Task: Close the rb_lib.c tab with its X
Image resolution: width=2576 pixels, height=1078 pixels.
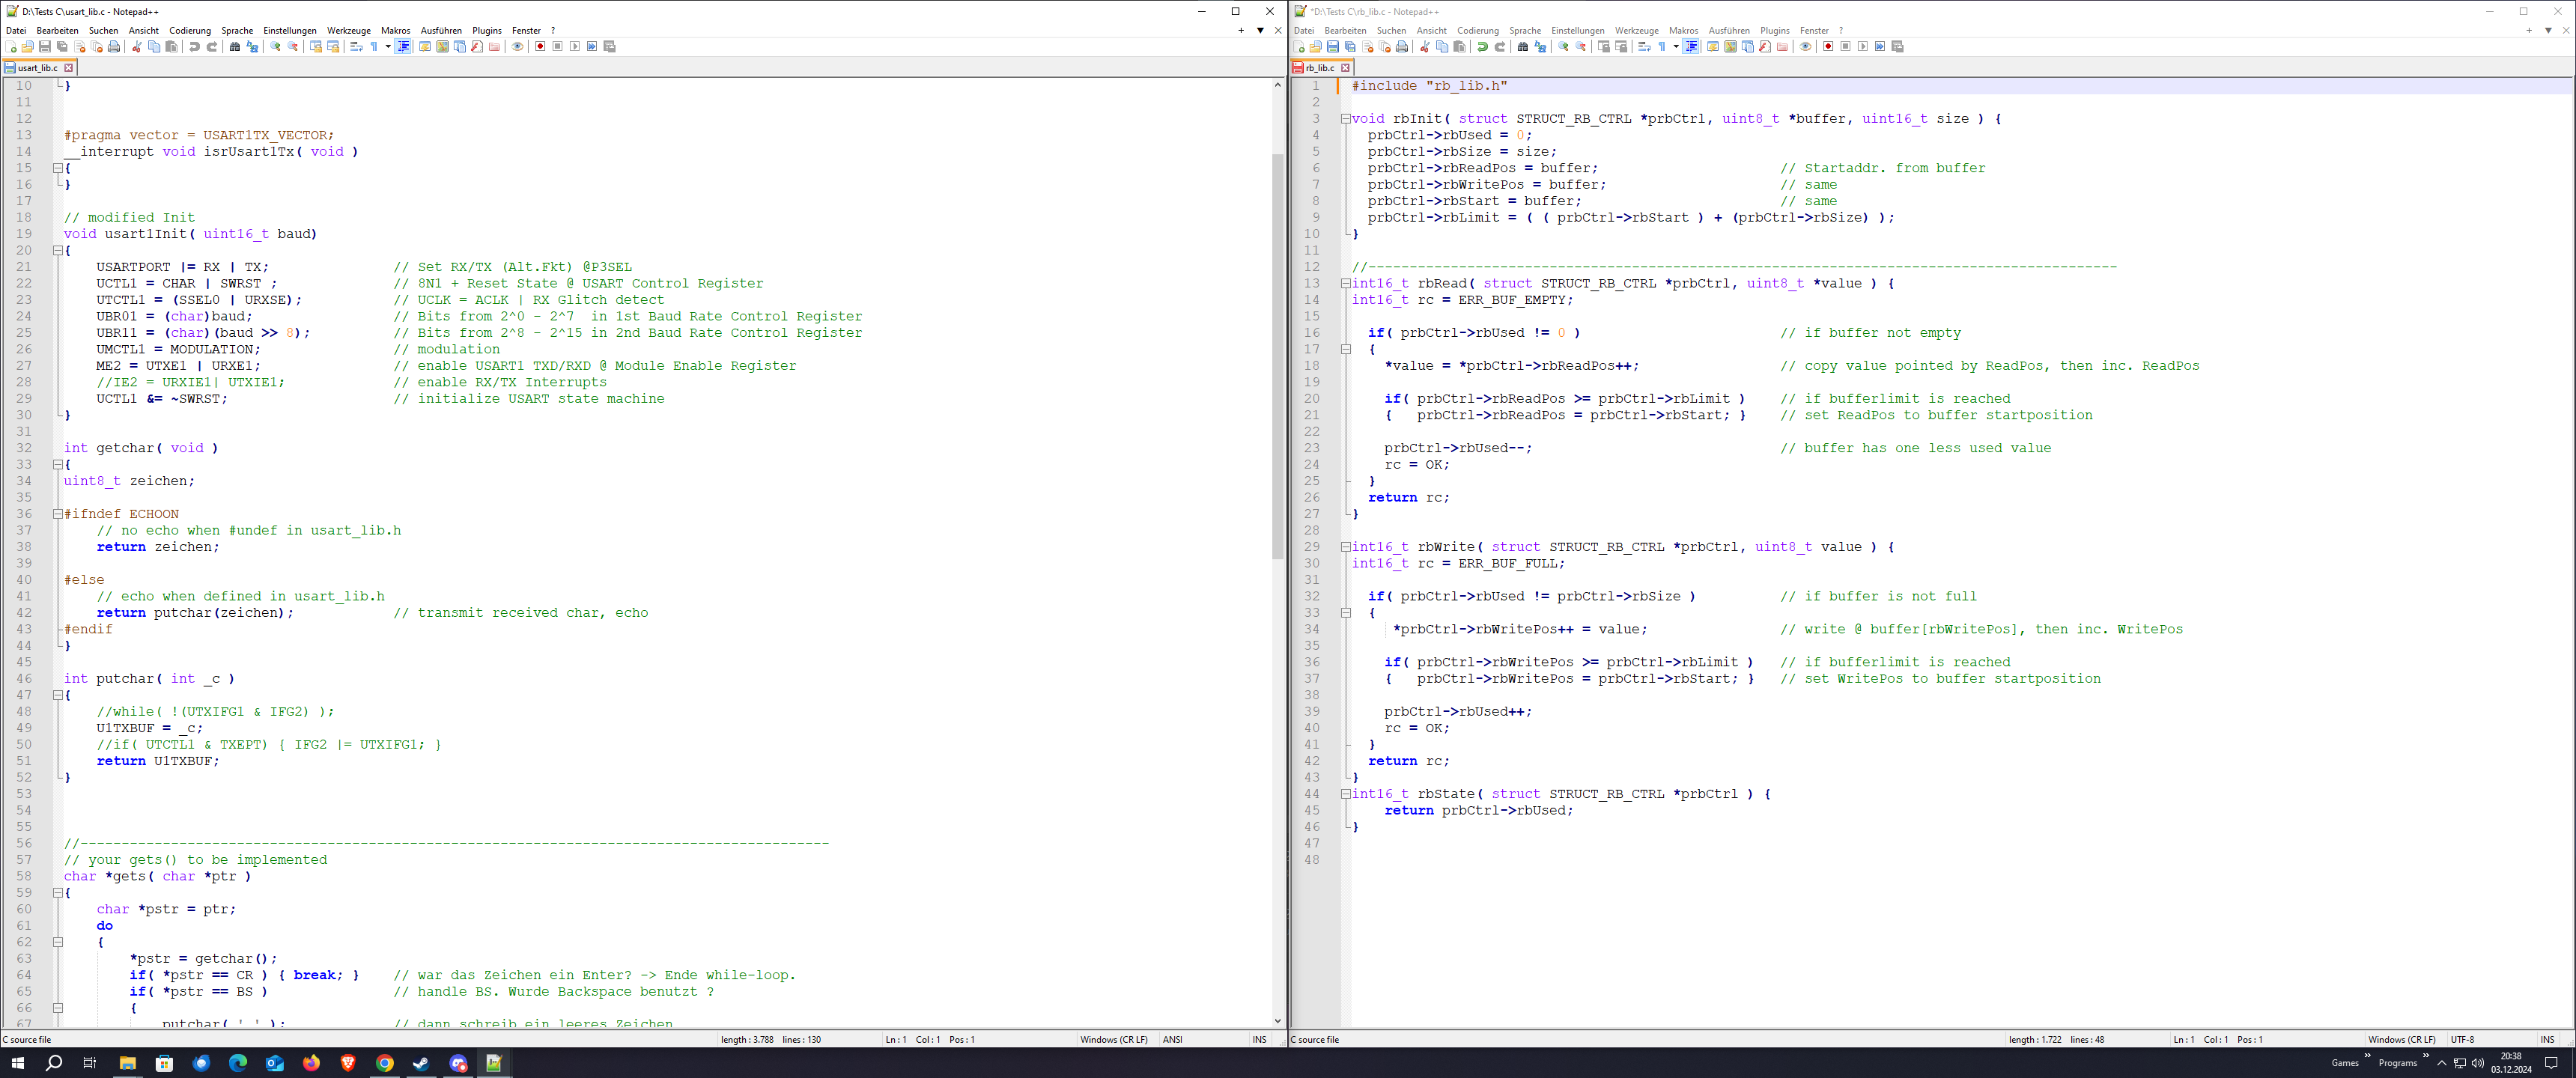Action: 1345,68
